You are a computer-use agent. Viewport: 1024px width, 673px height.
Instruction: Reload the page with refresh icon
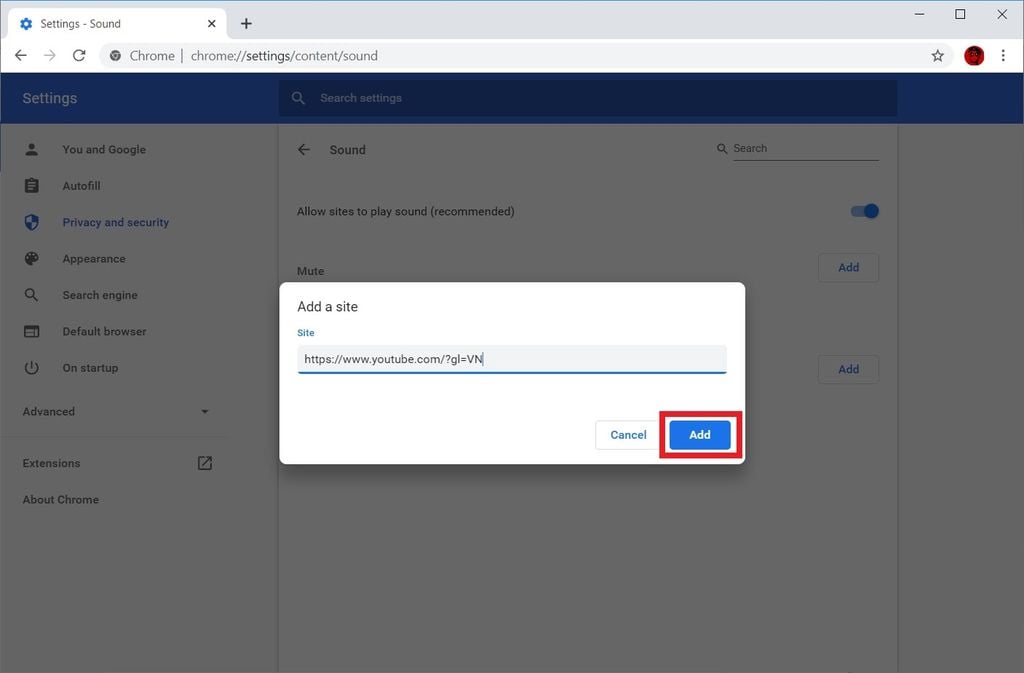[79, 55]
